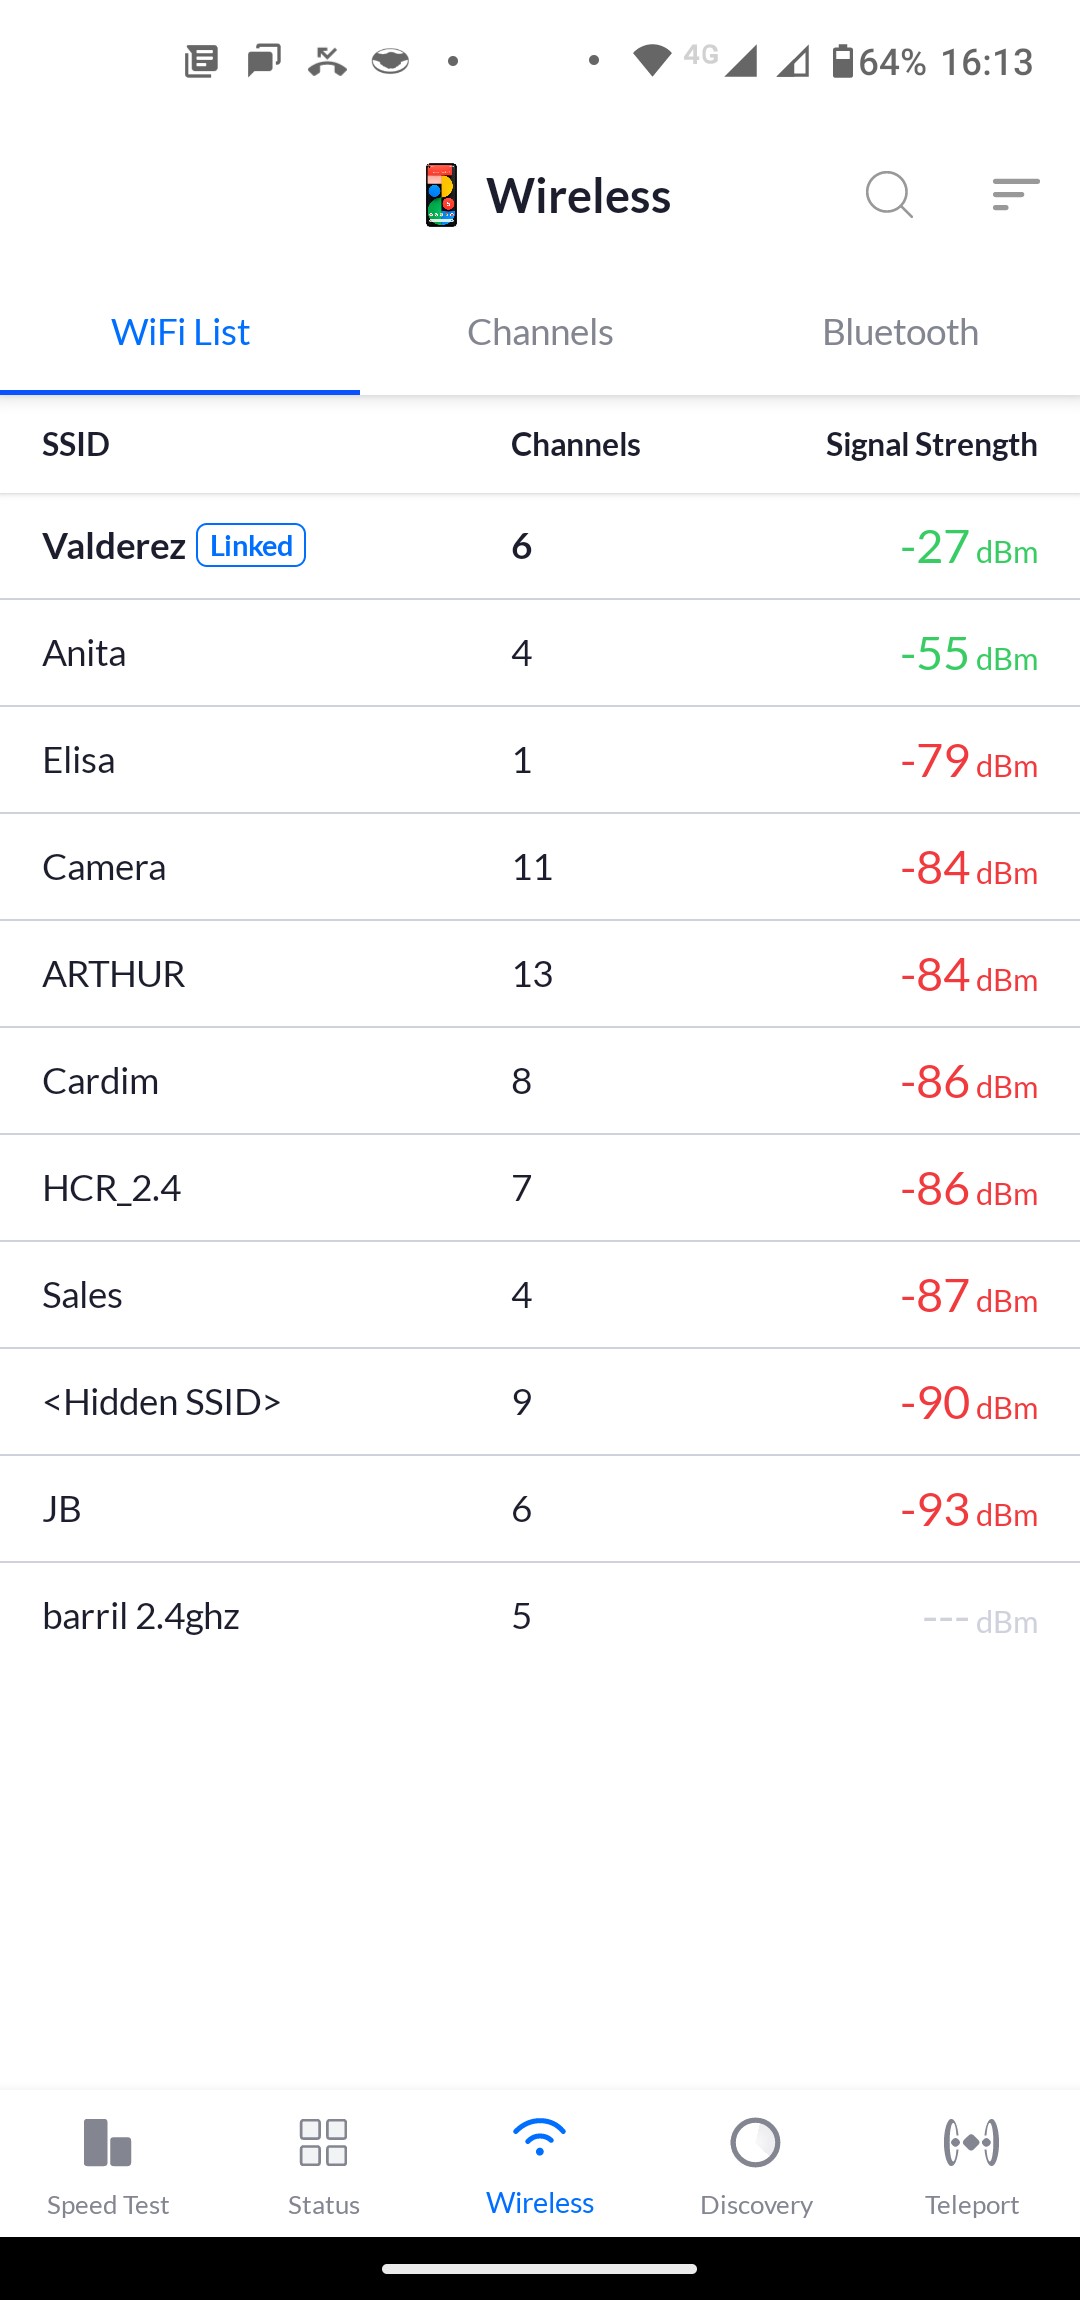Select the HCR_2.4 network row

coord(540,1188)
